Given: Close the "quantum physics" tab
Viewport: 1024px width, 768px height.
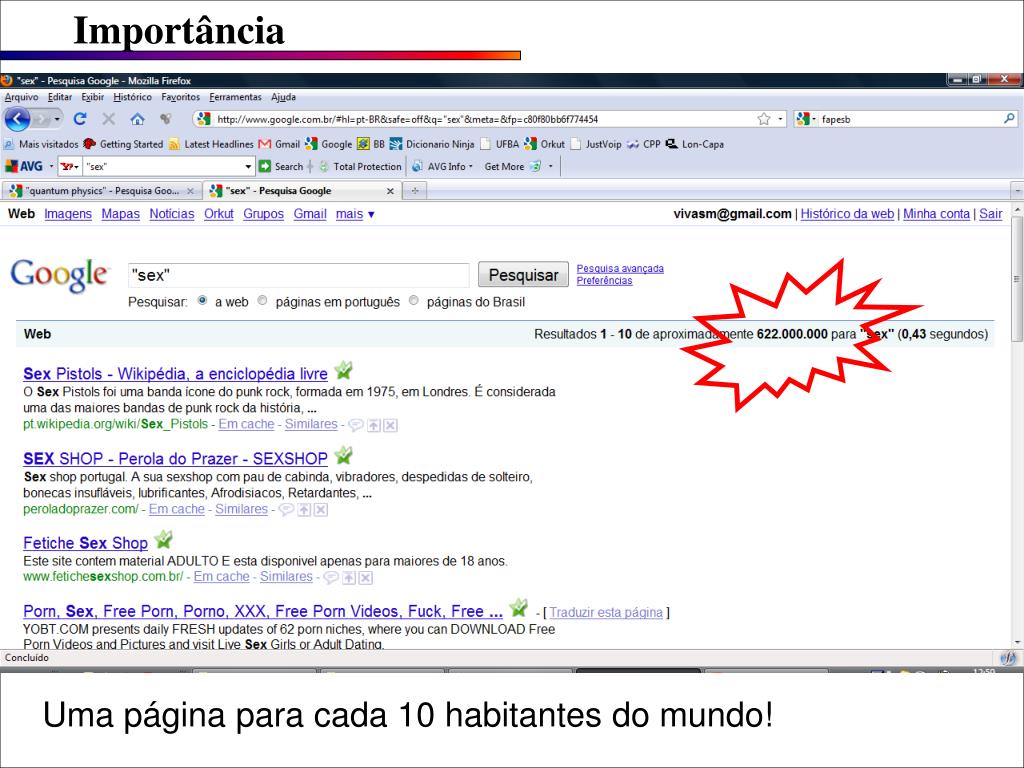Looking at the screenshot, I should [x=190, y=191].
